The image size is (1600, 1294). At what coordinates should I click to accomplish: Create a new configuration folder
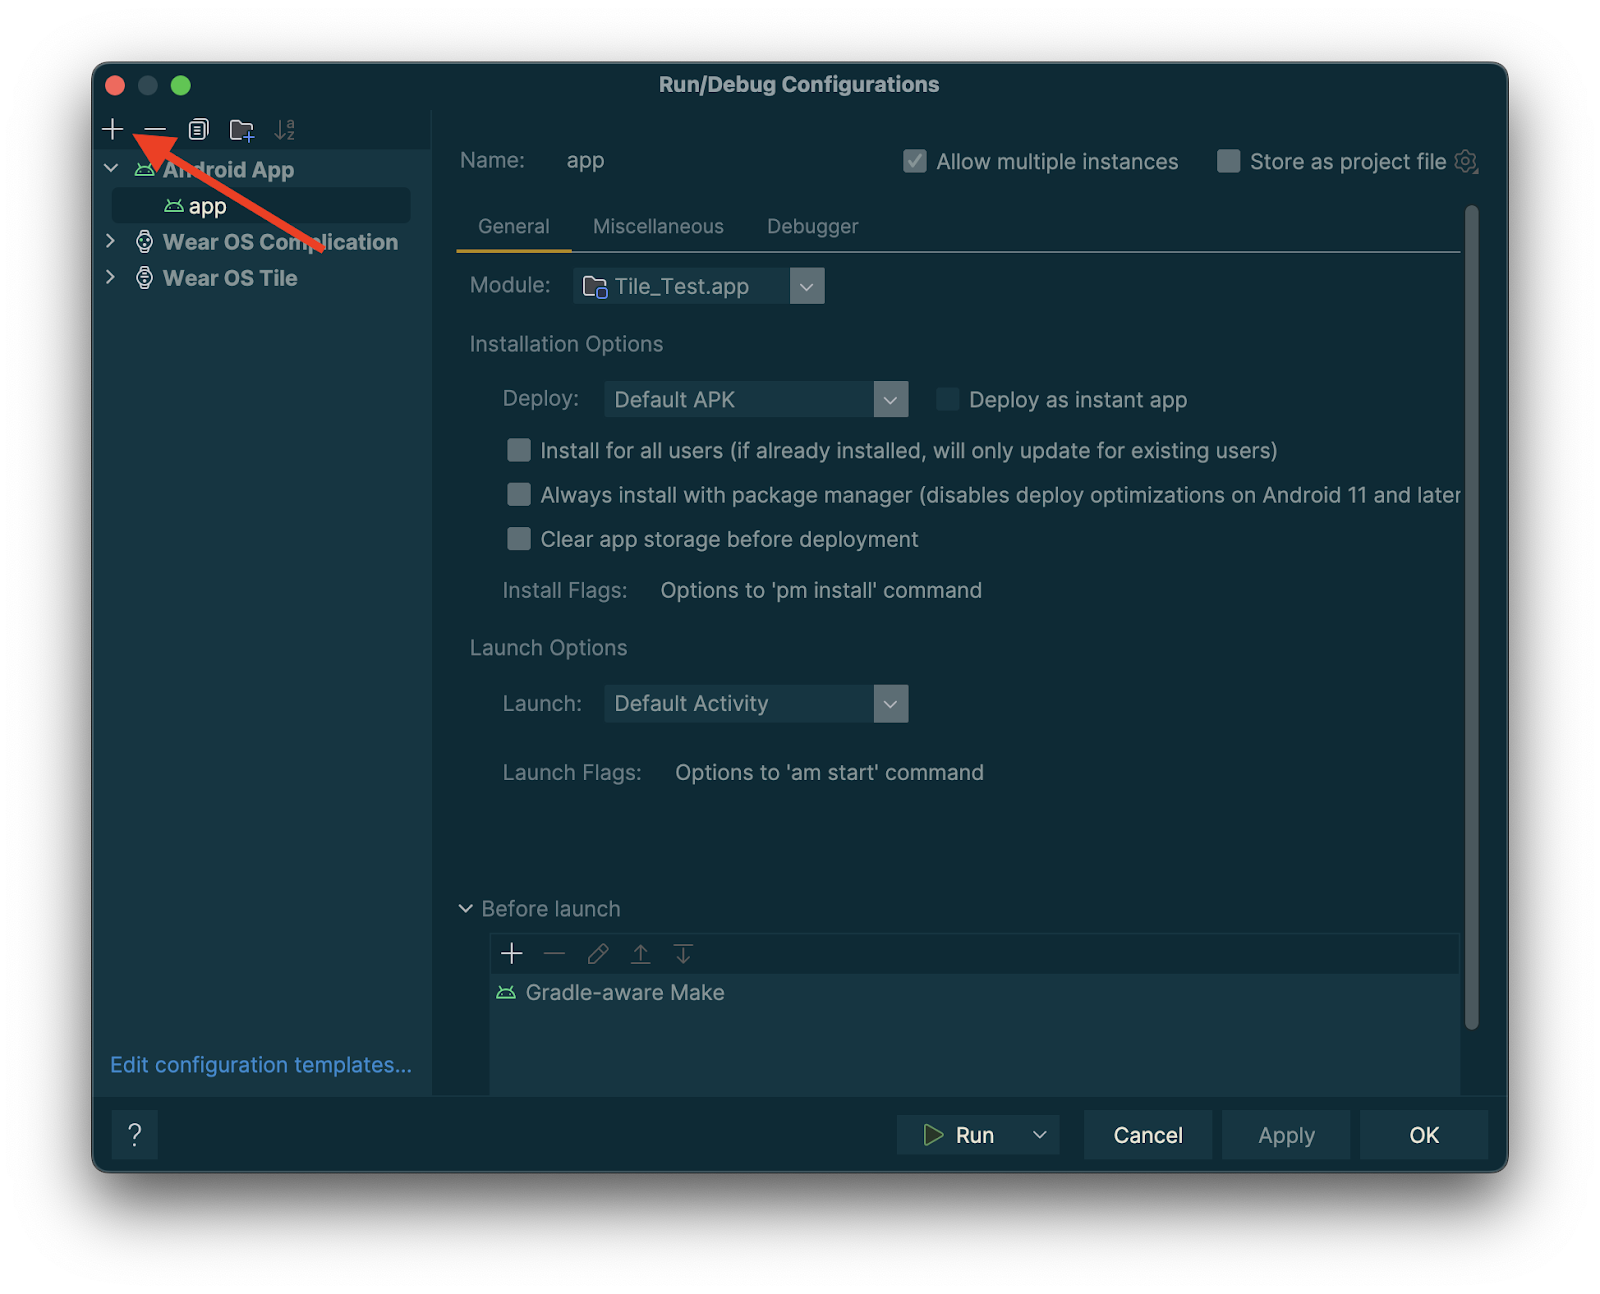pos(240,129)
